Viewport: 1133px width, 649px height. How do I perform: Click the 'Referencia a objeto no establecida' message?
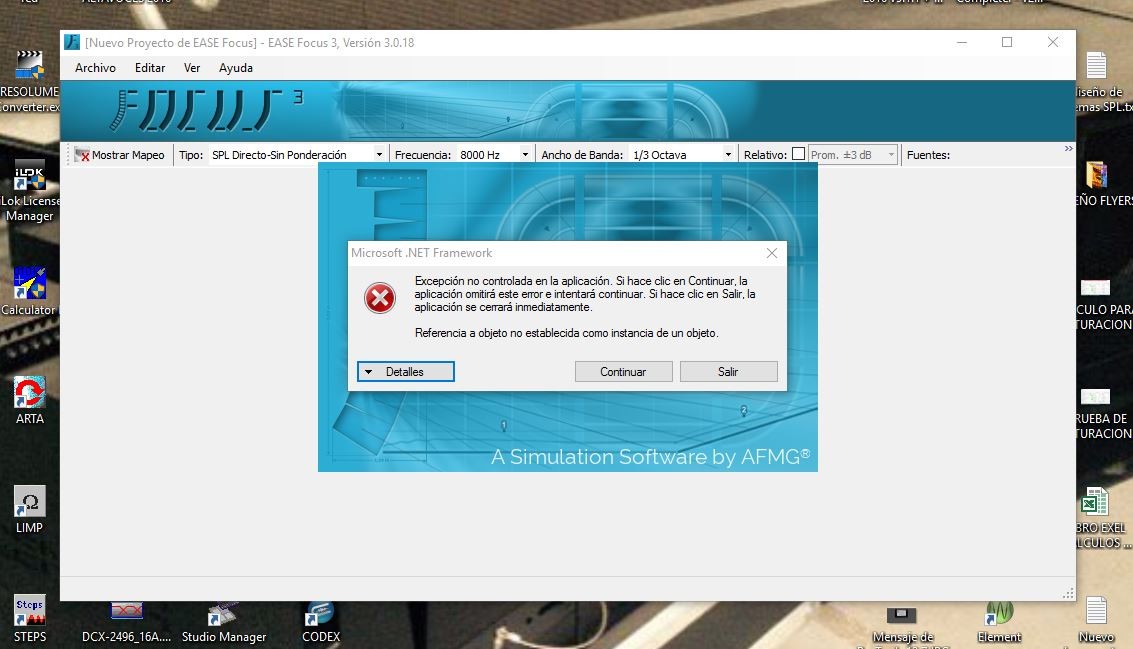pos(566,333)
